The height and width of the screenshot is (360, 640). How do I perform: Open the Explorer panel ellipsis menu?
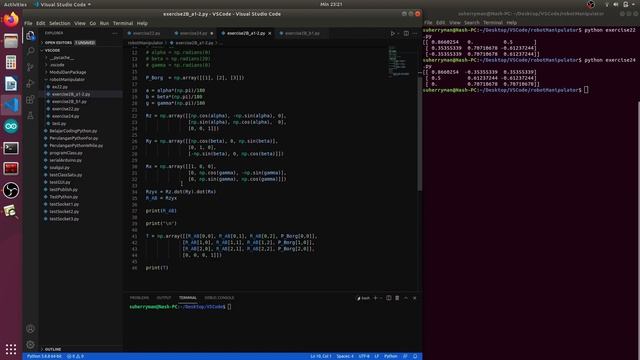point(115,33)
